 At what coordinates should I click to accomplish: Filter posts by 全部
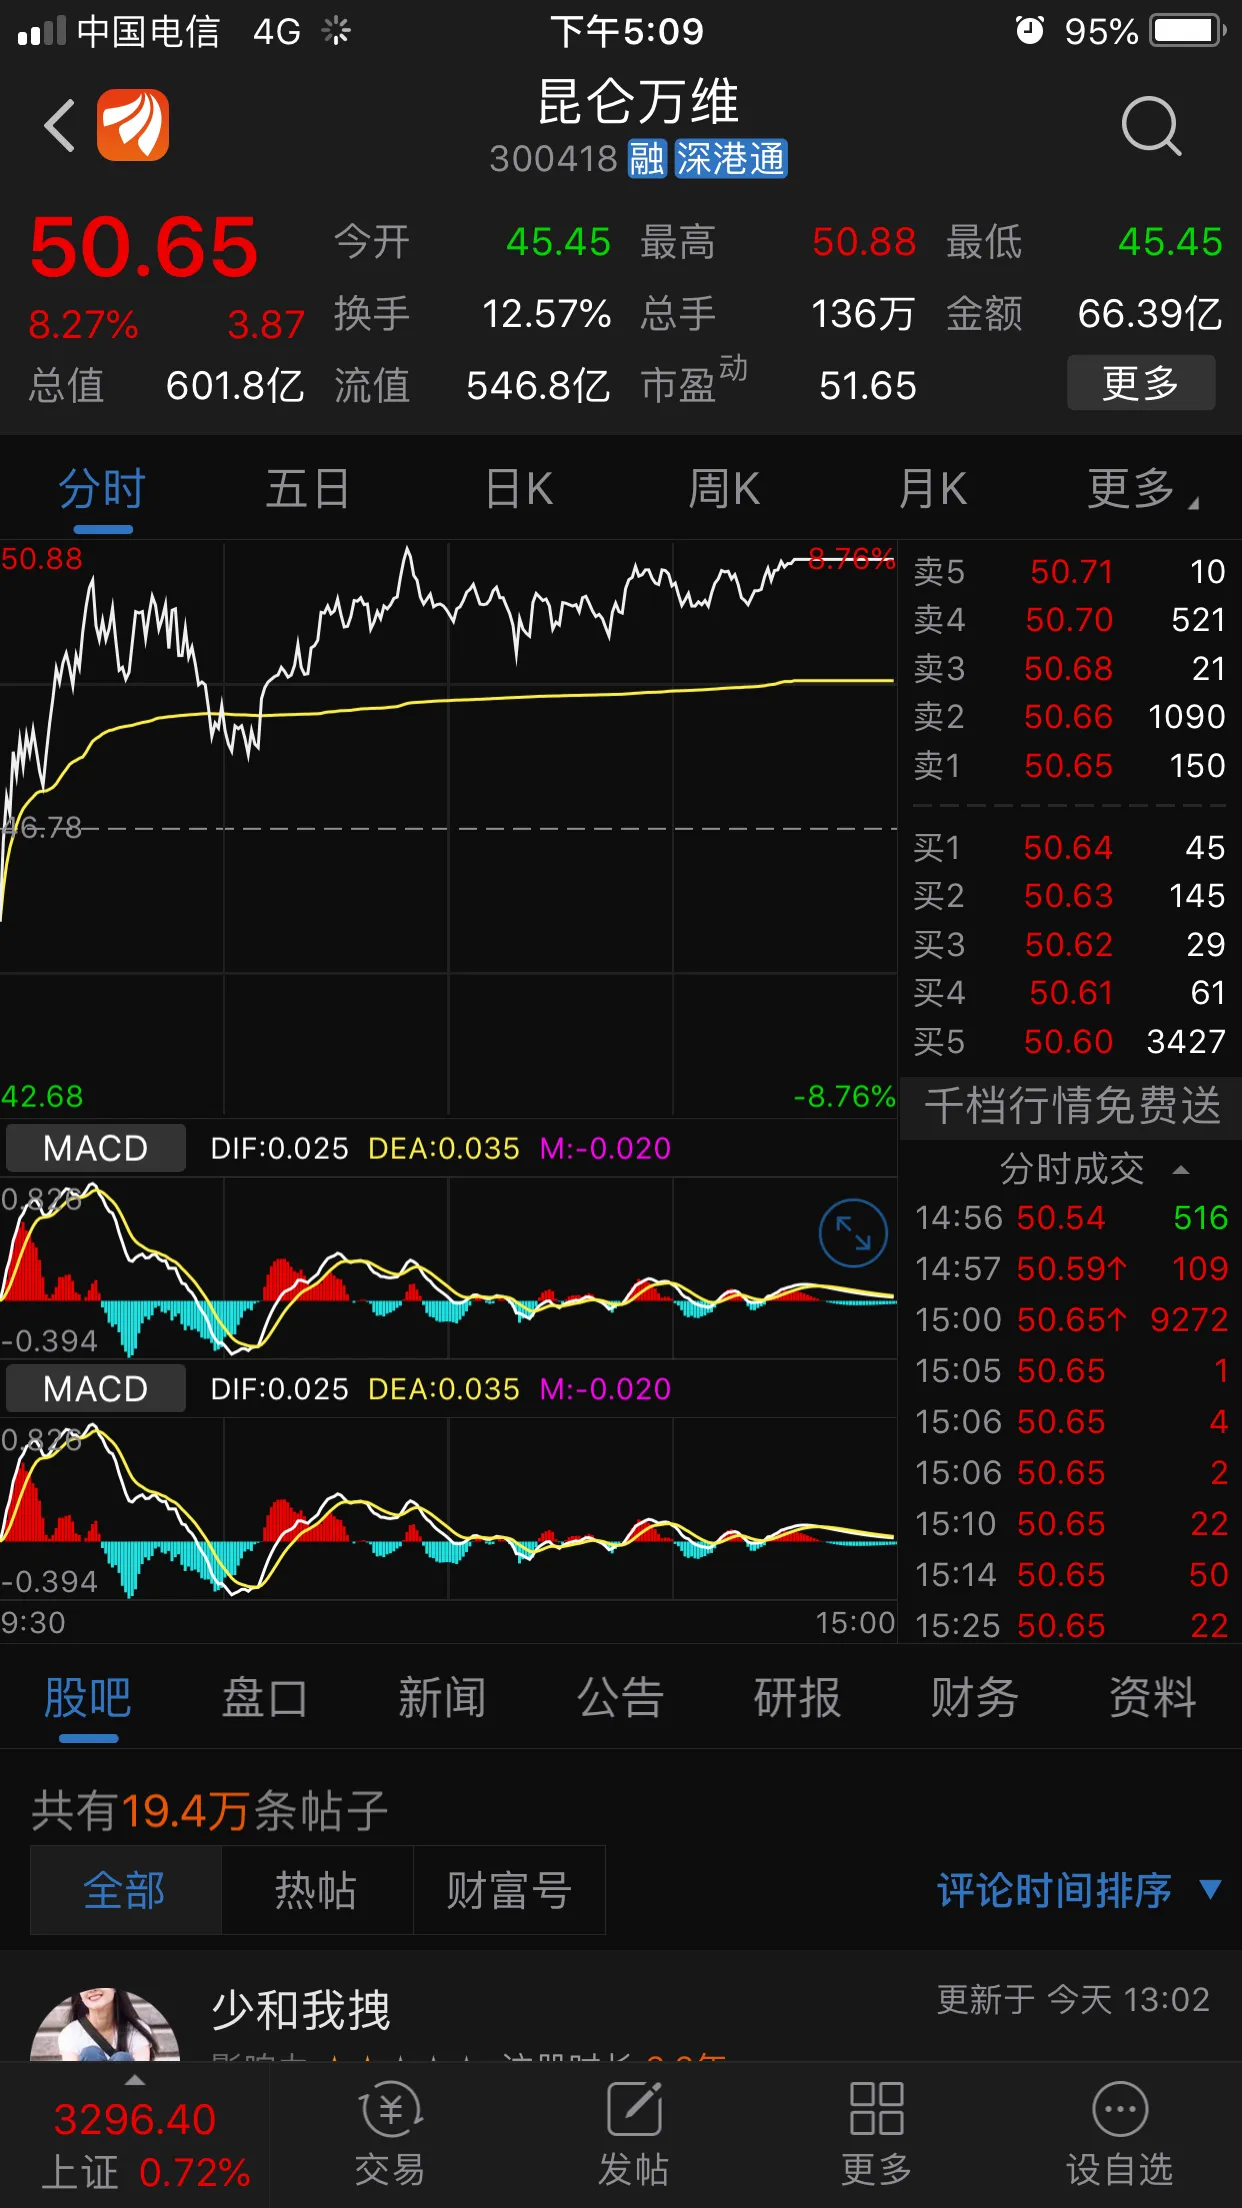coord(125,1890)
